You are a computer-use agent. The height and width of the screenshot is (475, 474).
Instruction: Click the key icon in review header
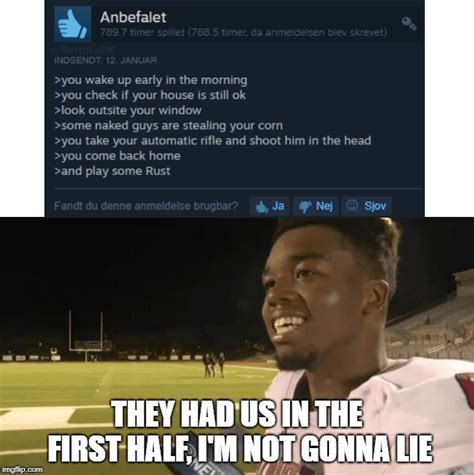[x=409, y=24]
